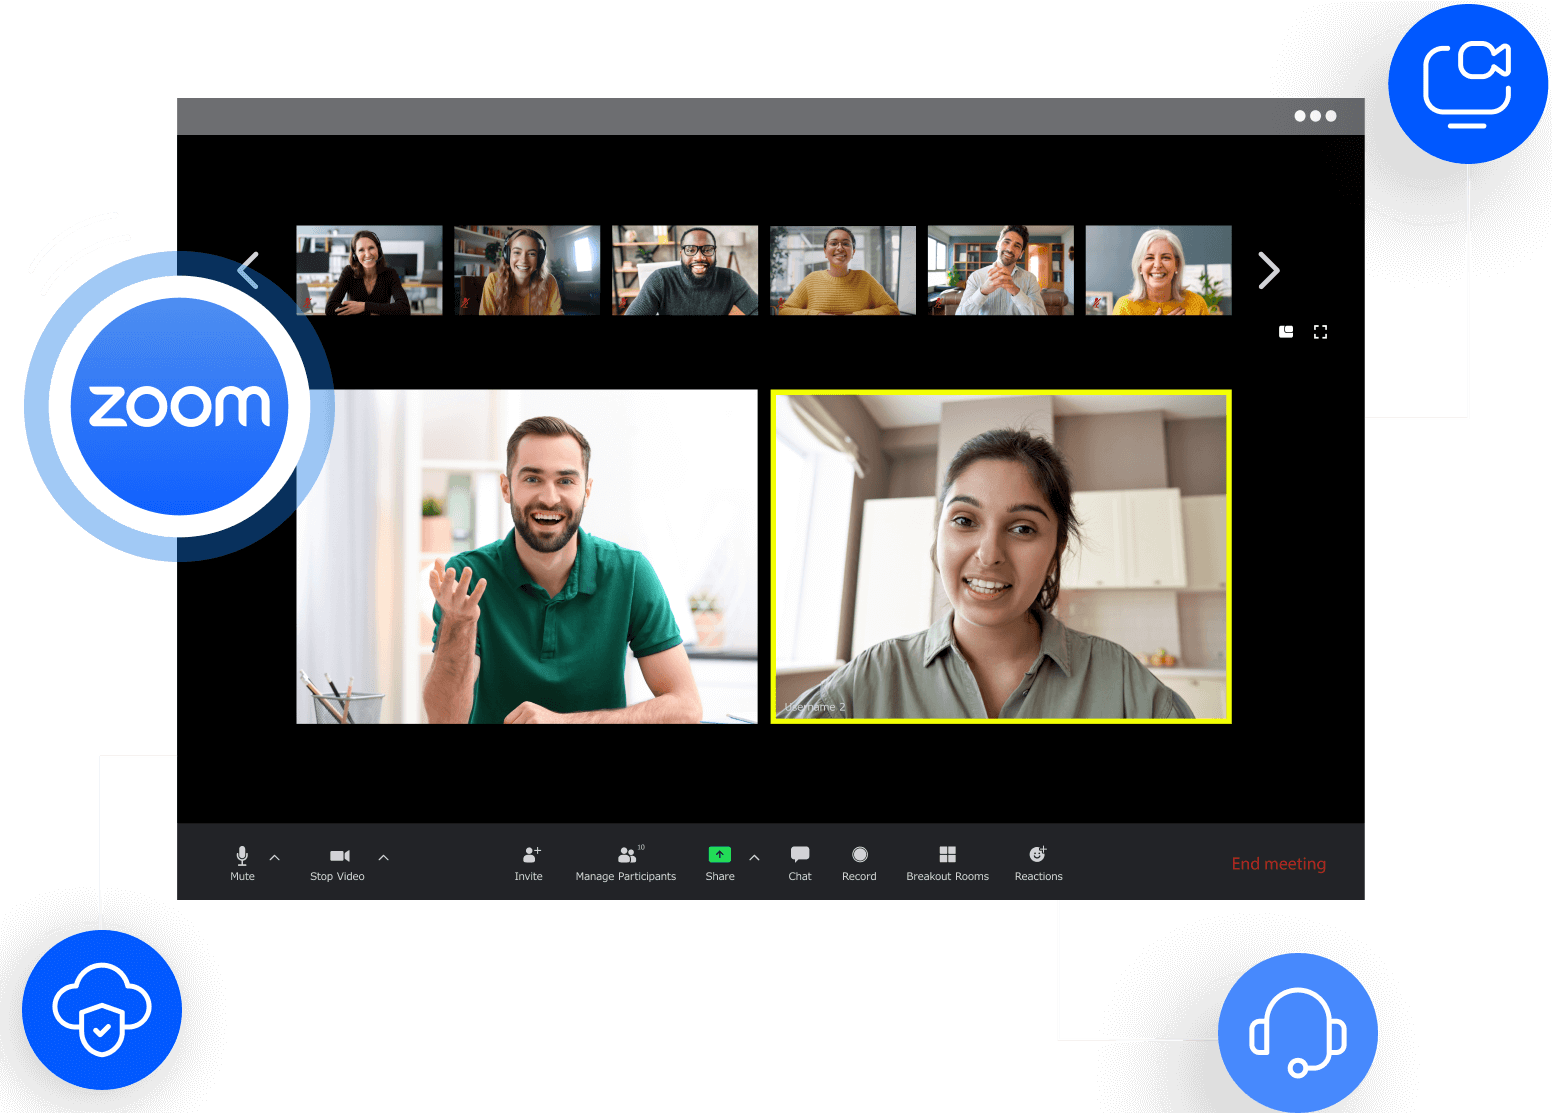1552x1113 pixels.
Task: Start recording with the Record icon
Action: (859, 855)
